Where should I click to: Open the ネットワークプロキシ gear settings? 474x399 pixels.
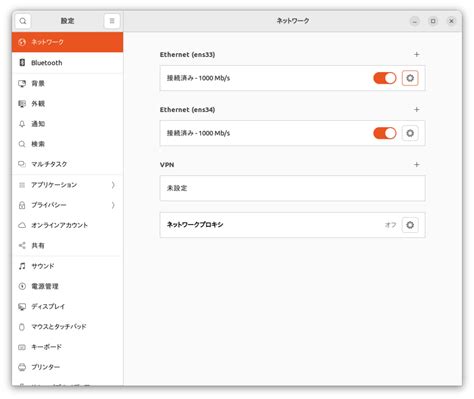click(x=410, y=225)
